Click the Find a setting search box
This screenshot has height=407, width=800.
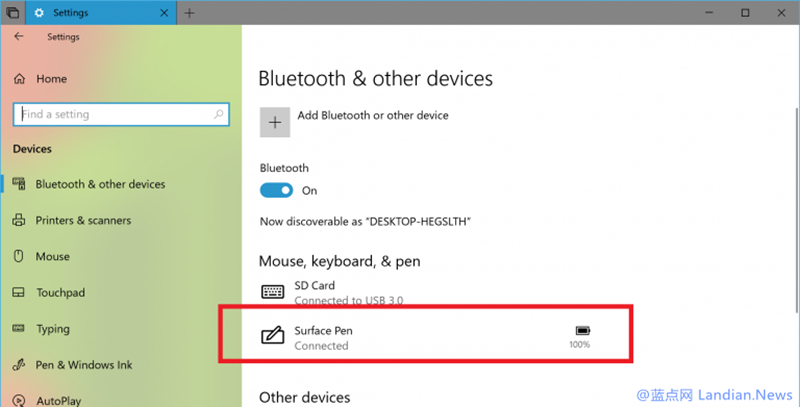(121, 114)
